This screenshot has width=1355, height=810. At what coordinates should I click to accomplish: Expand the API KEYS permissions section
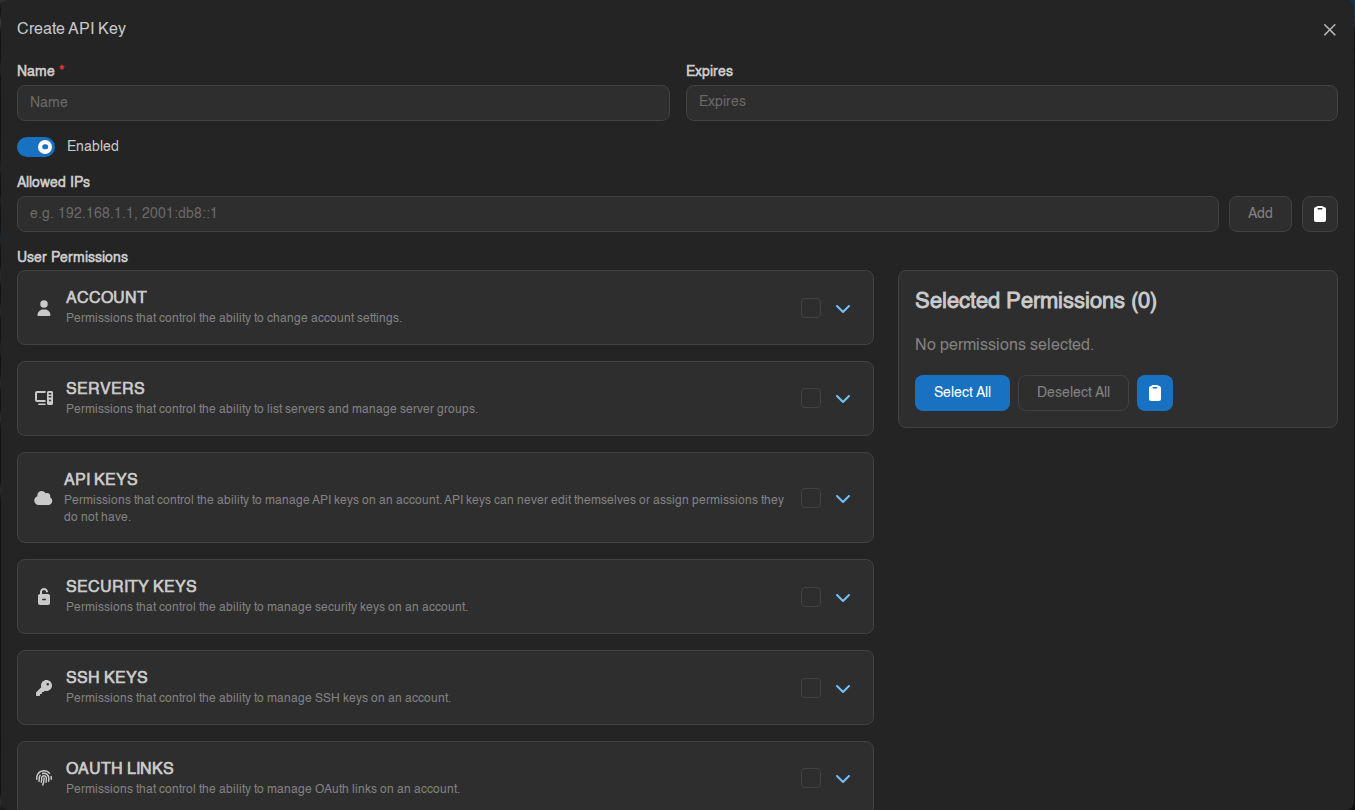[x=843, y=498]
